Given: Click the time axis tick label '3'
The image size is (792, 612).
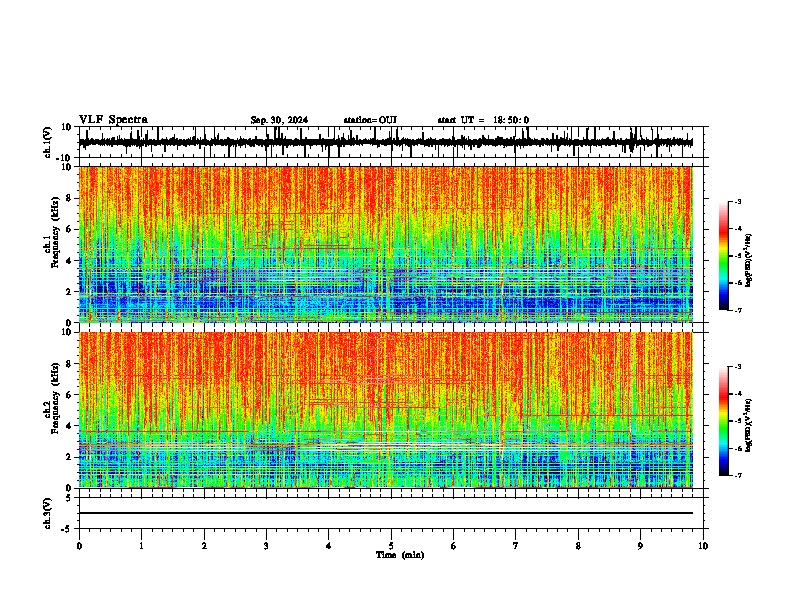Looking at the screenshot, I should (266, 546).
